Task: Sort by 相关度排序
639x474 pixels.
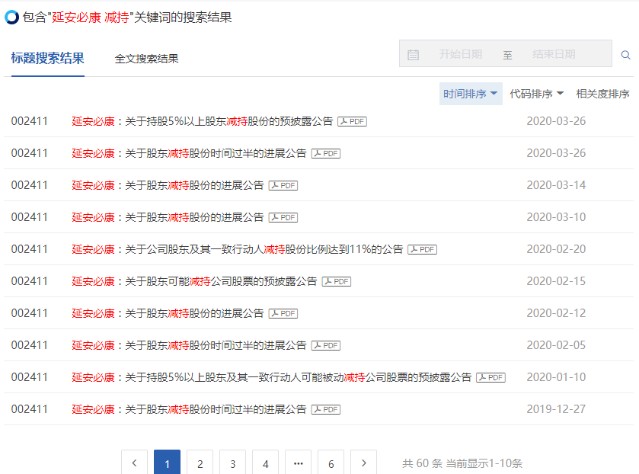Action: coord(603,94)
